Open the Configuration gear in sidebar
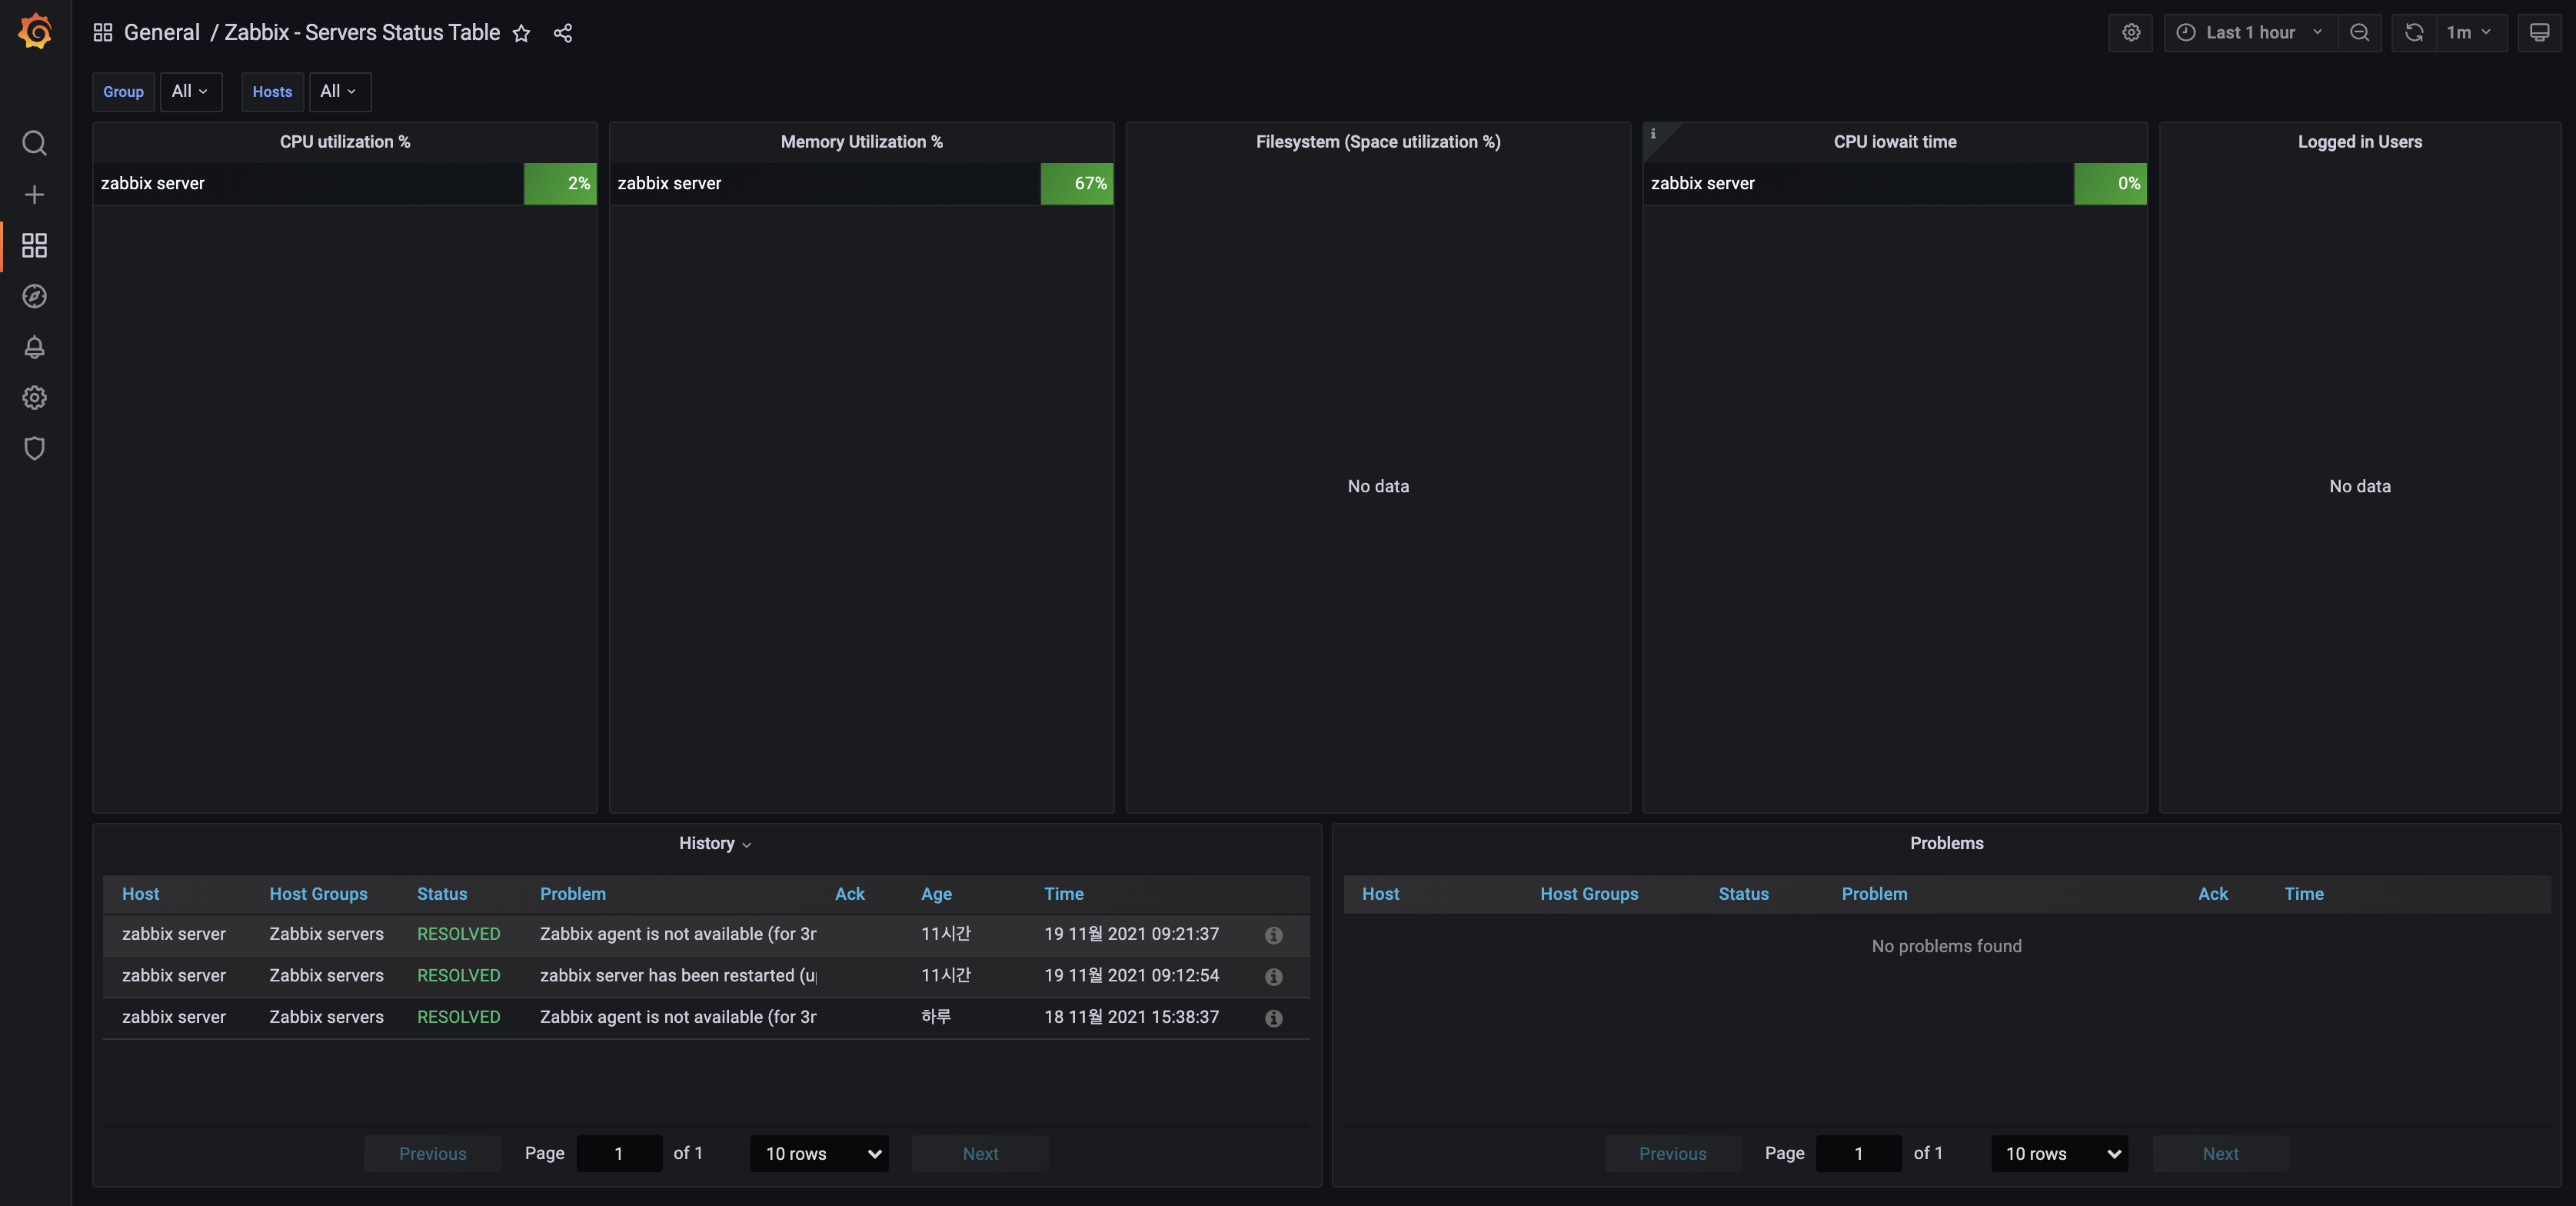The width and height of the screenshot is (2576, 1206). click(34, 397)
